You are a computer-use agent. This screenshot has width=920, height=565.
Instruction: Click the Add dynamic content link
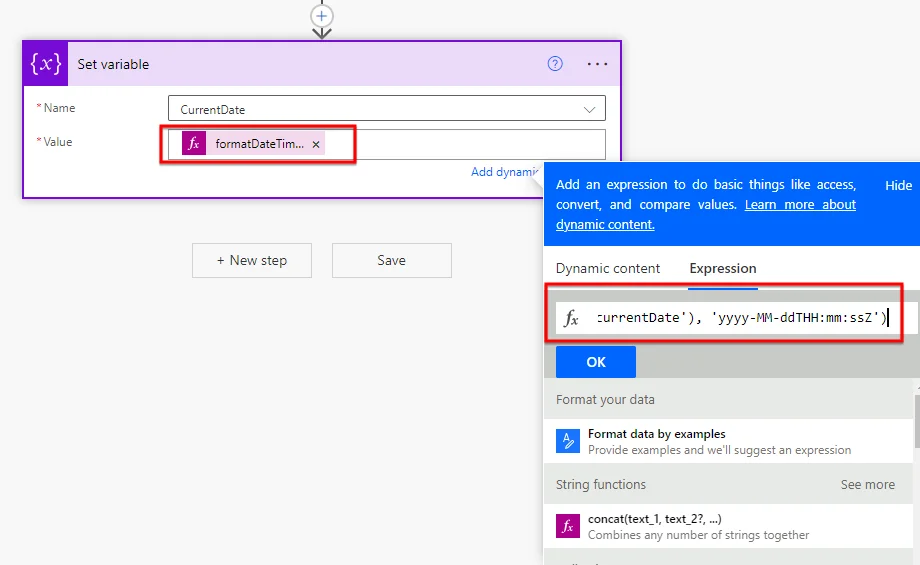coord(506,172)
